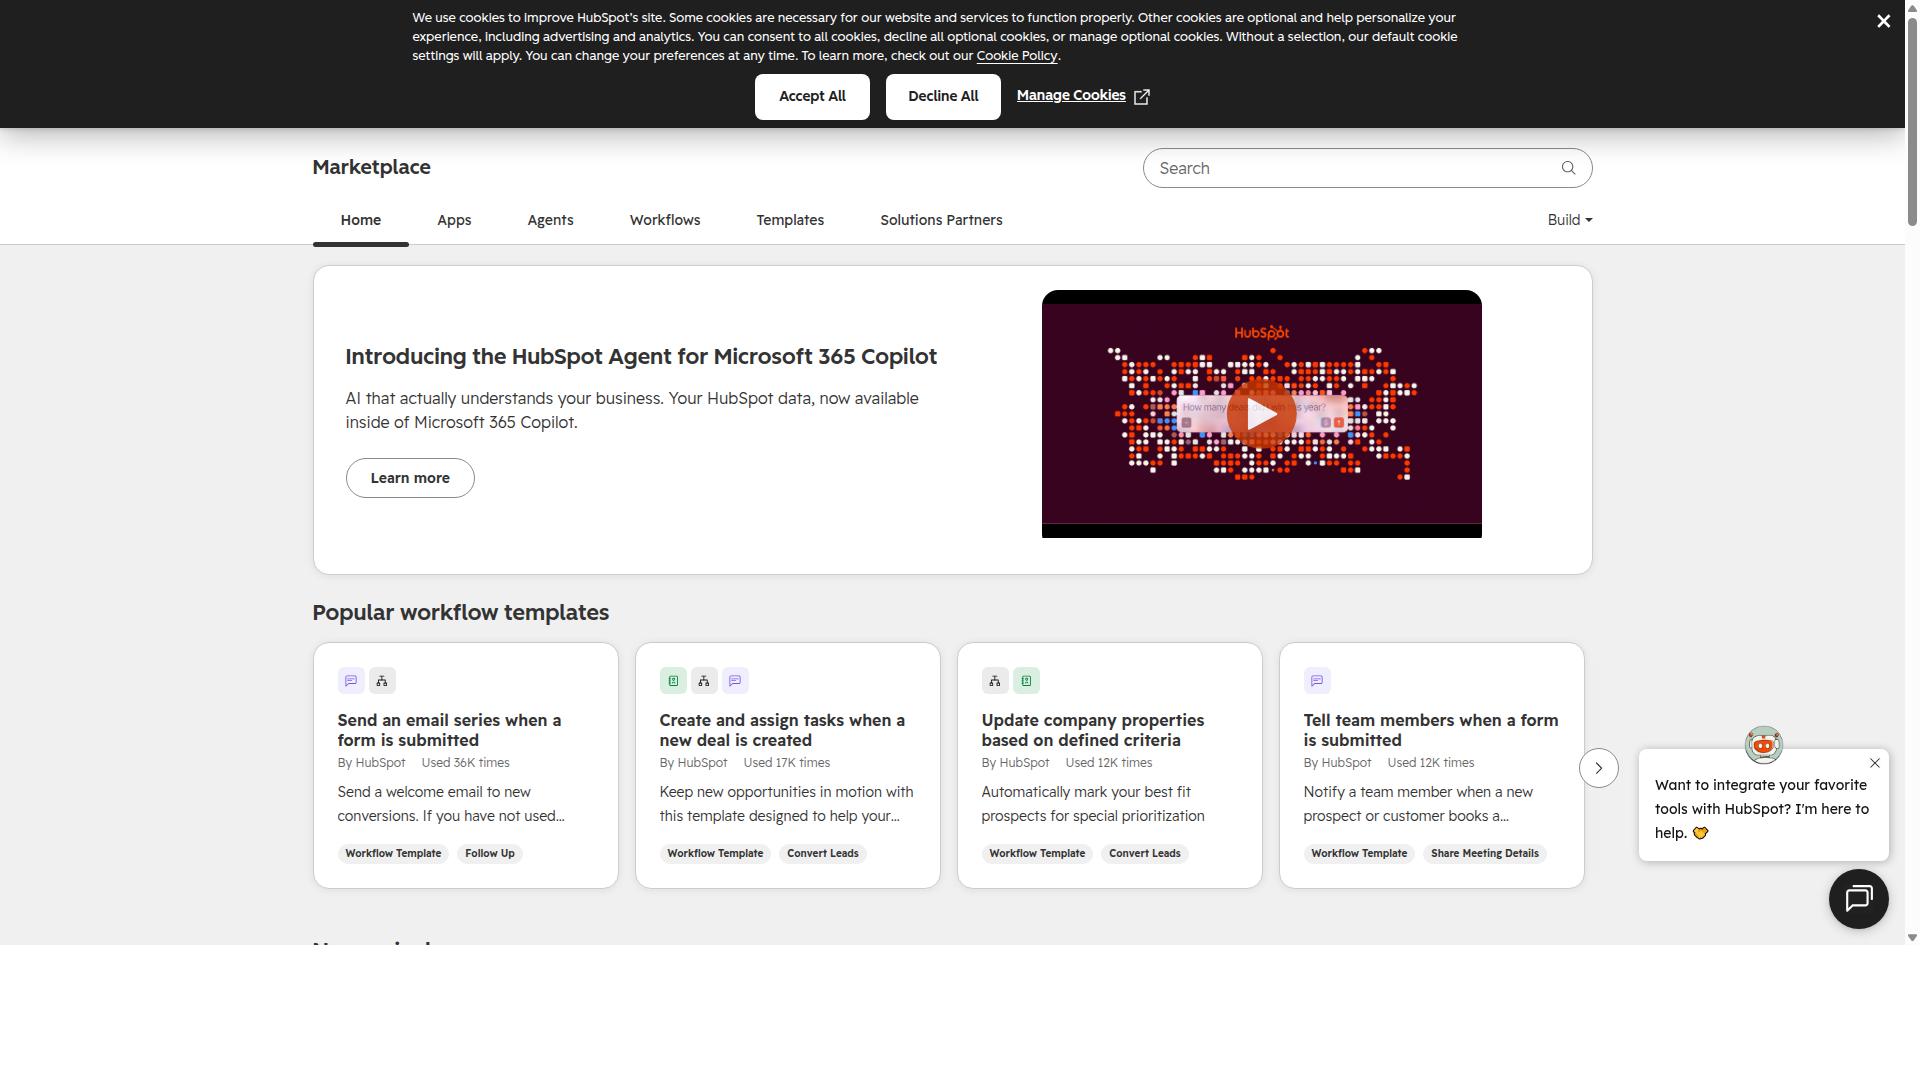Click 'Used 17K times' text
Image resolution: width=1920 pixels, height=1080 pixels.
point(786,763)
